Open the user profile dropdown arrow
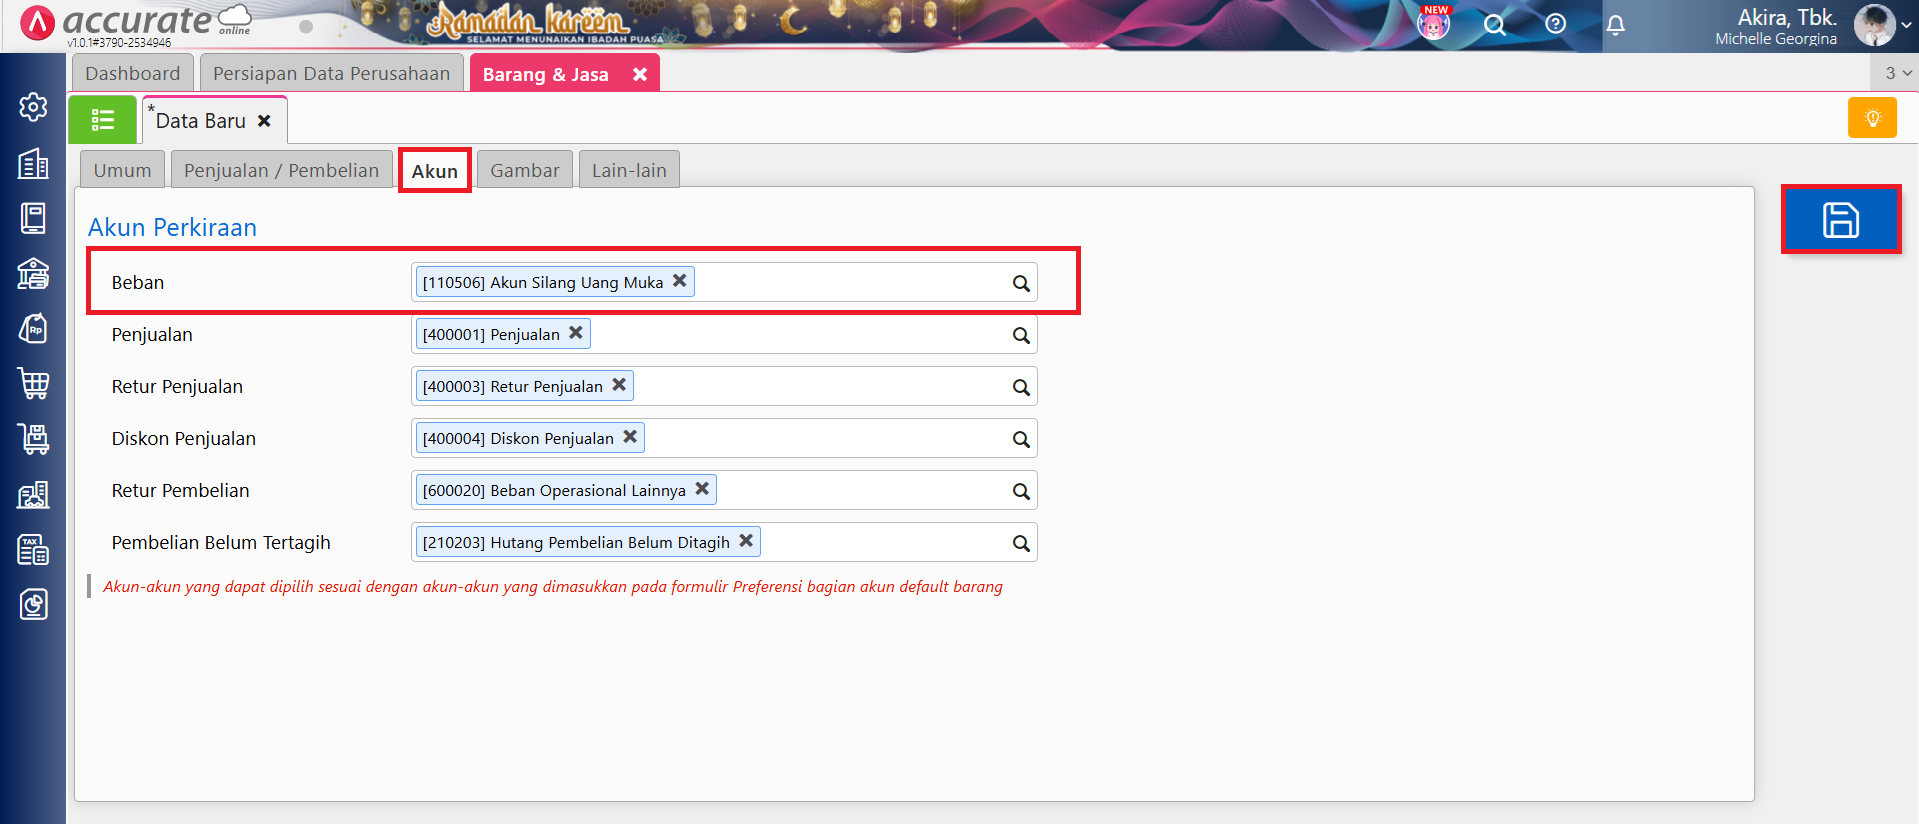The image size is (1919, 824). [1906, 25]
